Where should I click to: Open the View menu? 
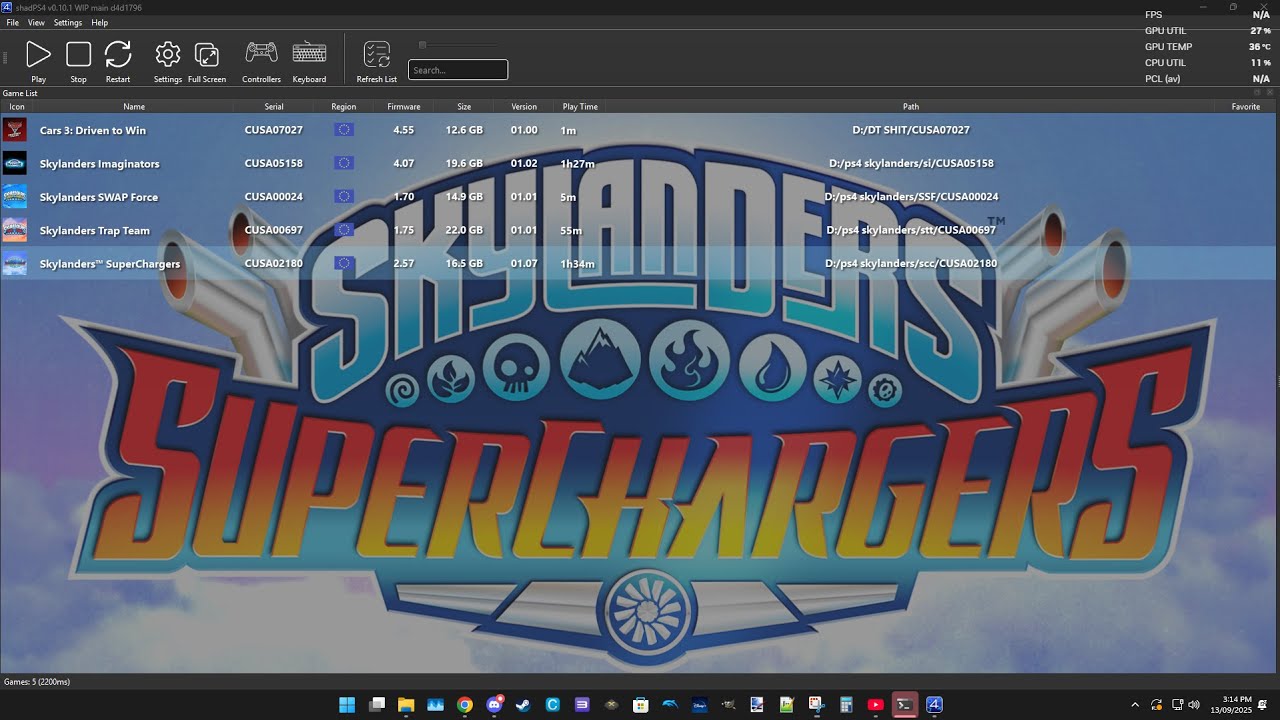pos(36,22)
